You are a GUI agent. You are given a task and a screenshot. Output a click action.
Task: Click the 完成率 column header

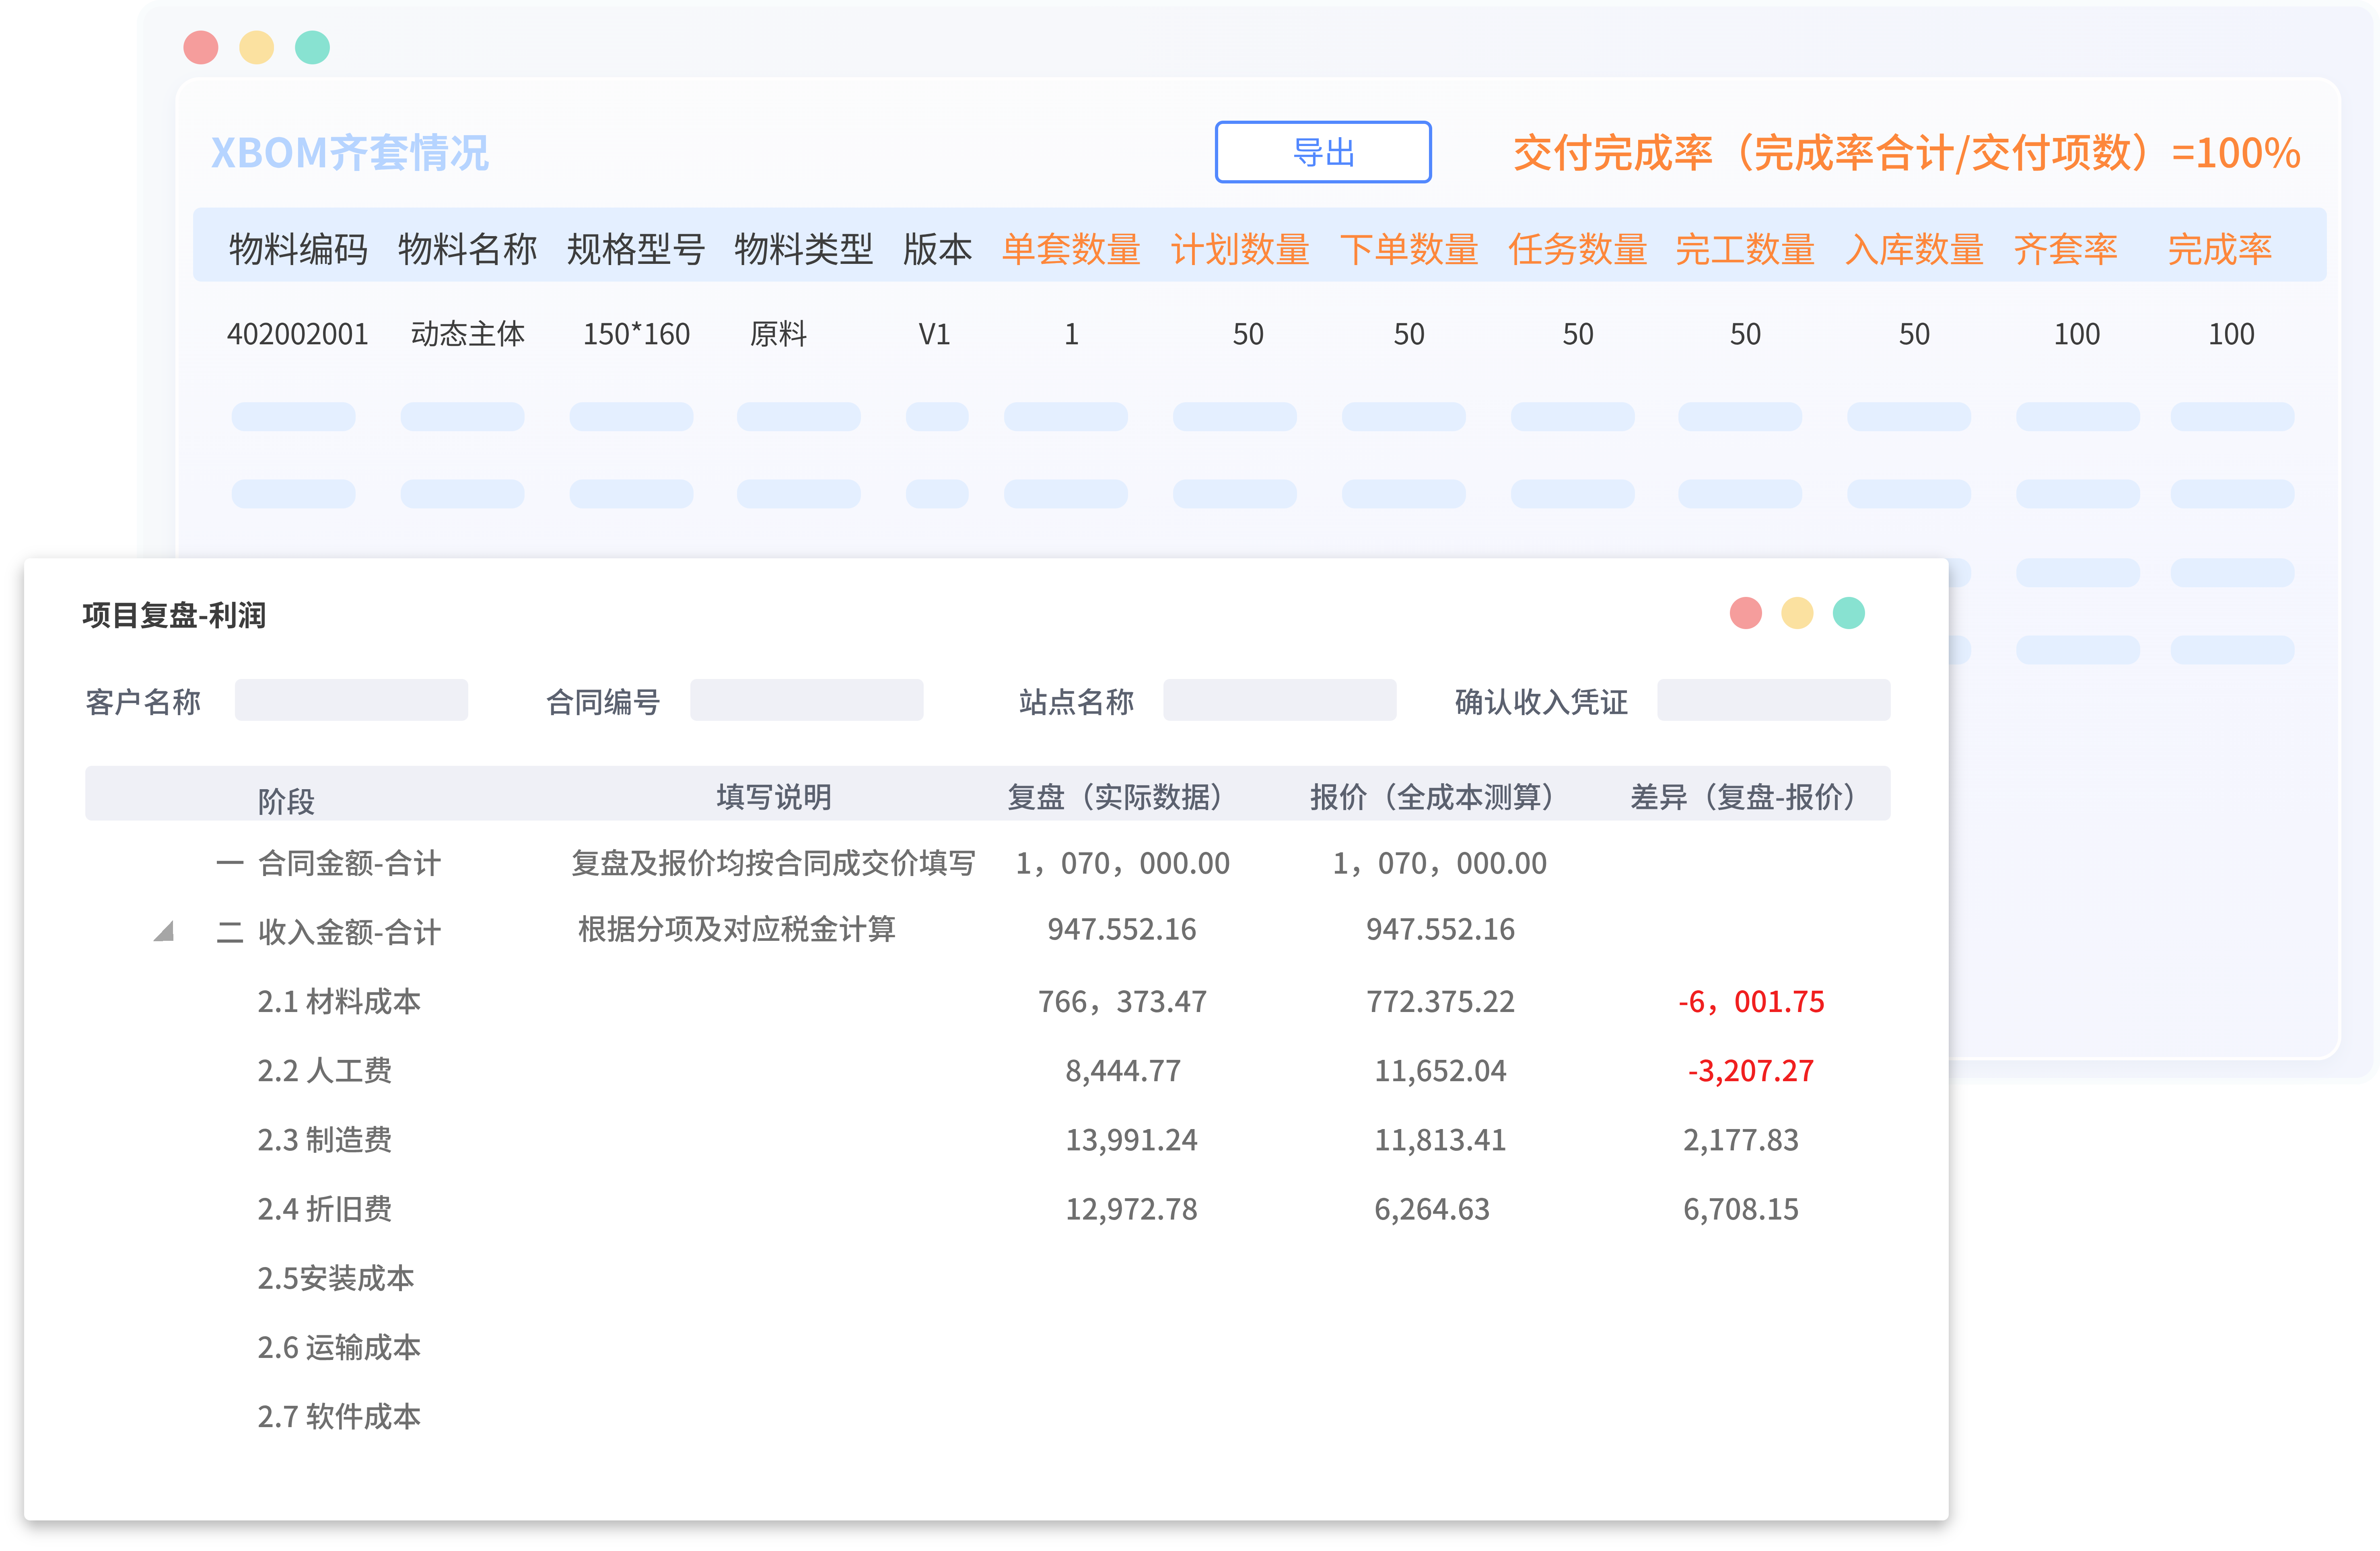tap(2220, 249)
